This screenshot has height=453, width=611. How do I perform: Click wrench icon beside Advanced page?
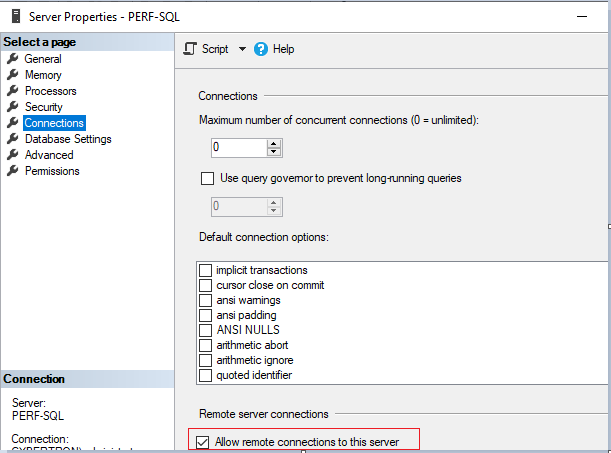coord(12,155)
